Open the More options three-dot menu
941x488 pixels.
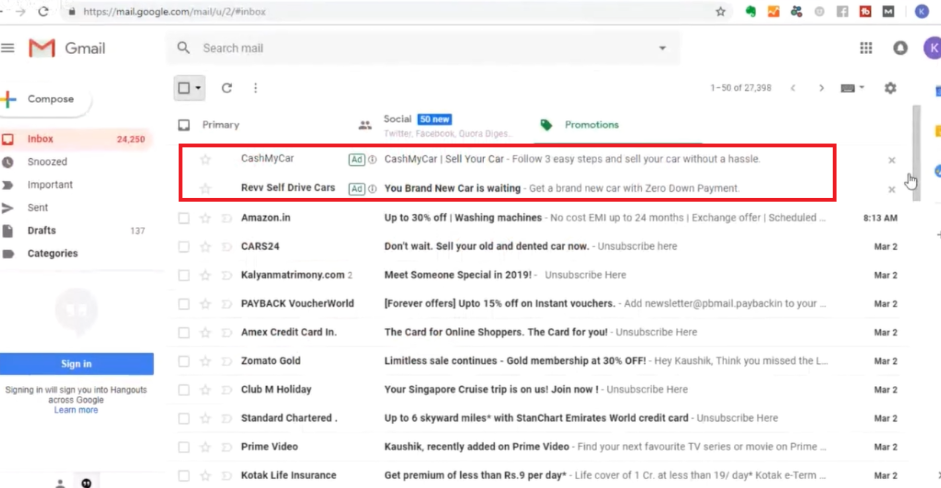pyautogui.click(x=256, y=88)
